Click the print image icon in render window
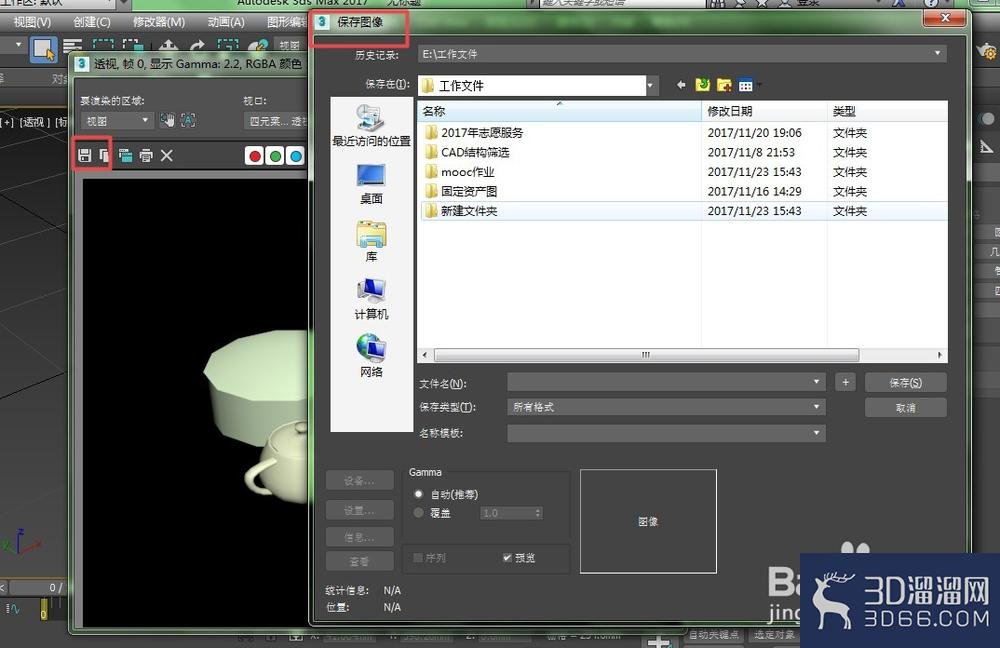The height and width of the screenshot is (648, 1000). [x=146, y=155]
